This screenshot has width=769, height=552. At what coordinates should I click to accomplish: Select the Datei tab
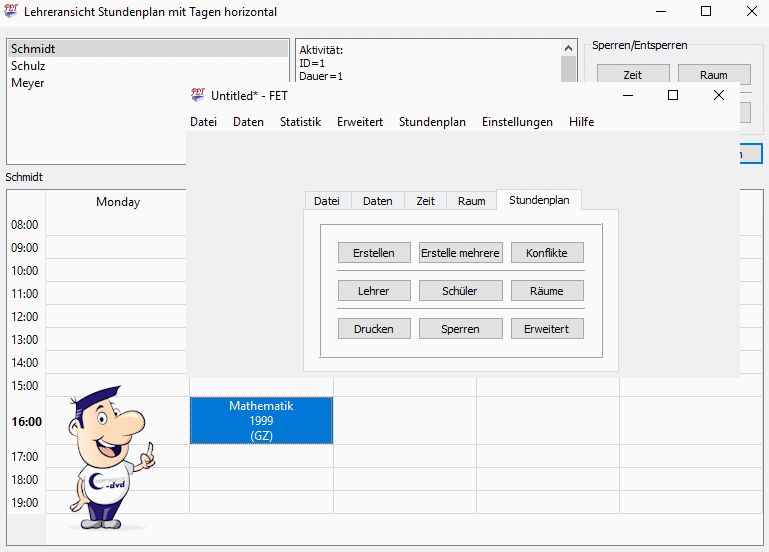tap(327, 201)
